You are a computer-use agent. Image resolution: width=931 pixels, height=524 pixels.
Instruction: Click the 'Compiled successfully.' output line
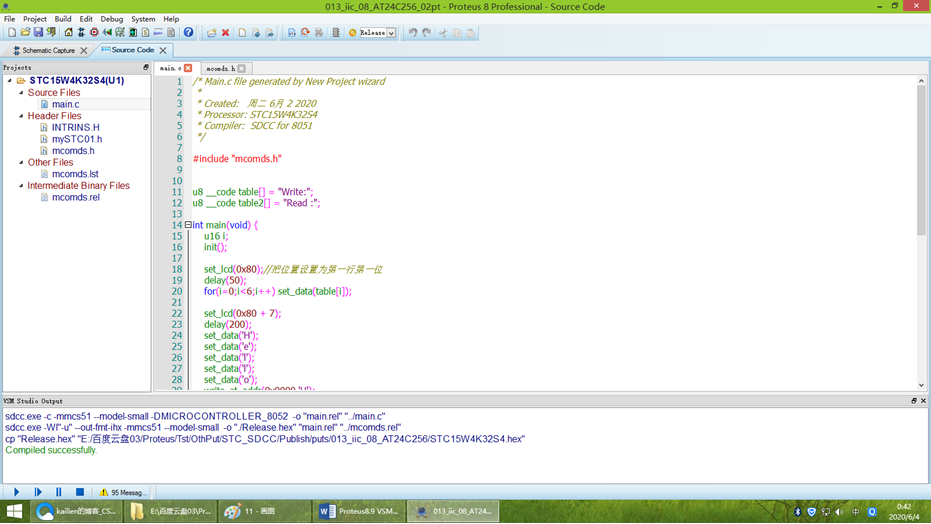[50, 450]
